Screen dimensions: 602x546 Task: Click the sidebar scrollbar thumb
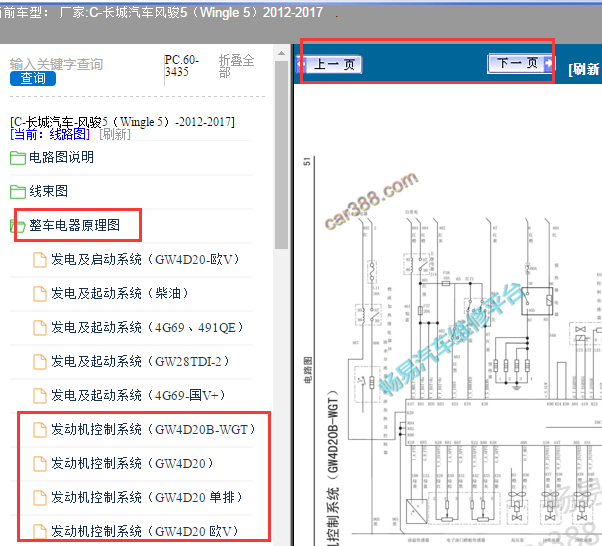pos(281,155)
